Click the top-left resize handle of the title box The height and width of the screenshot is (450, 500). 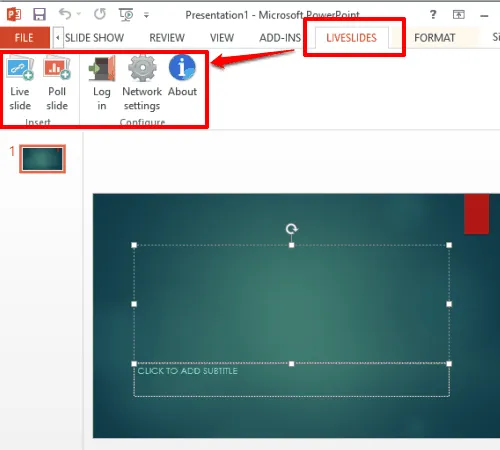point(134,245)
